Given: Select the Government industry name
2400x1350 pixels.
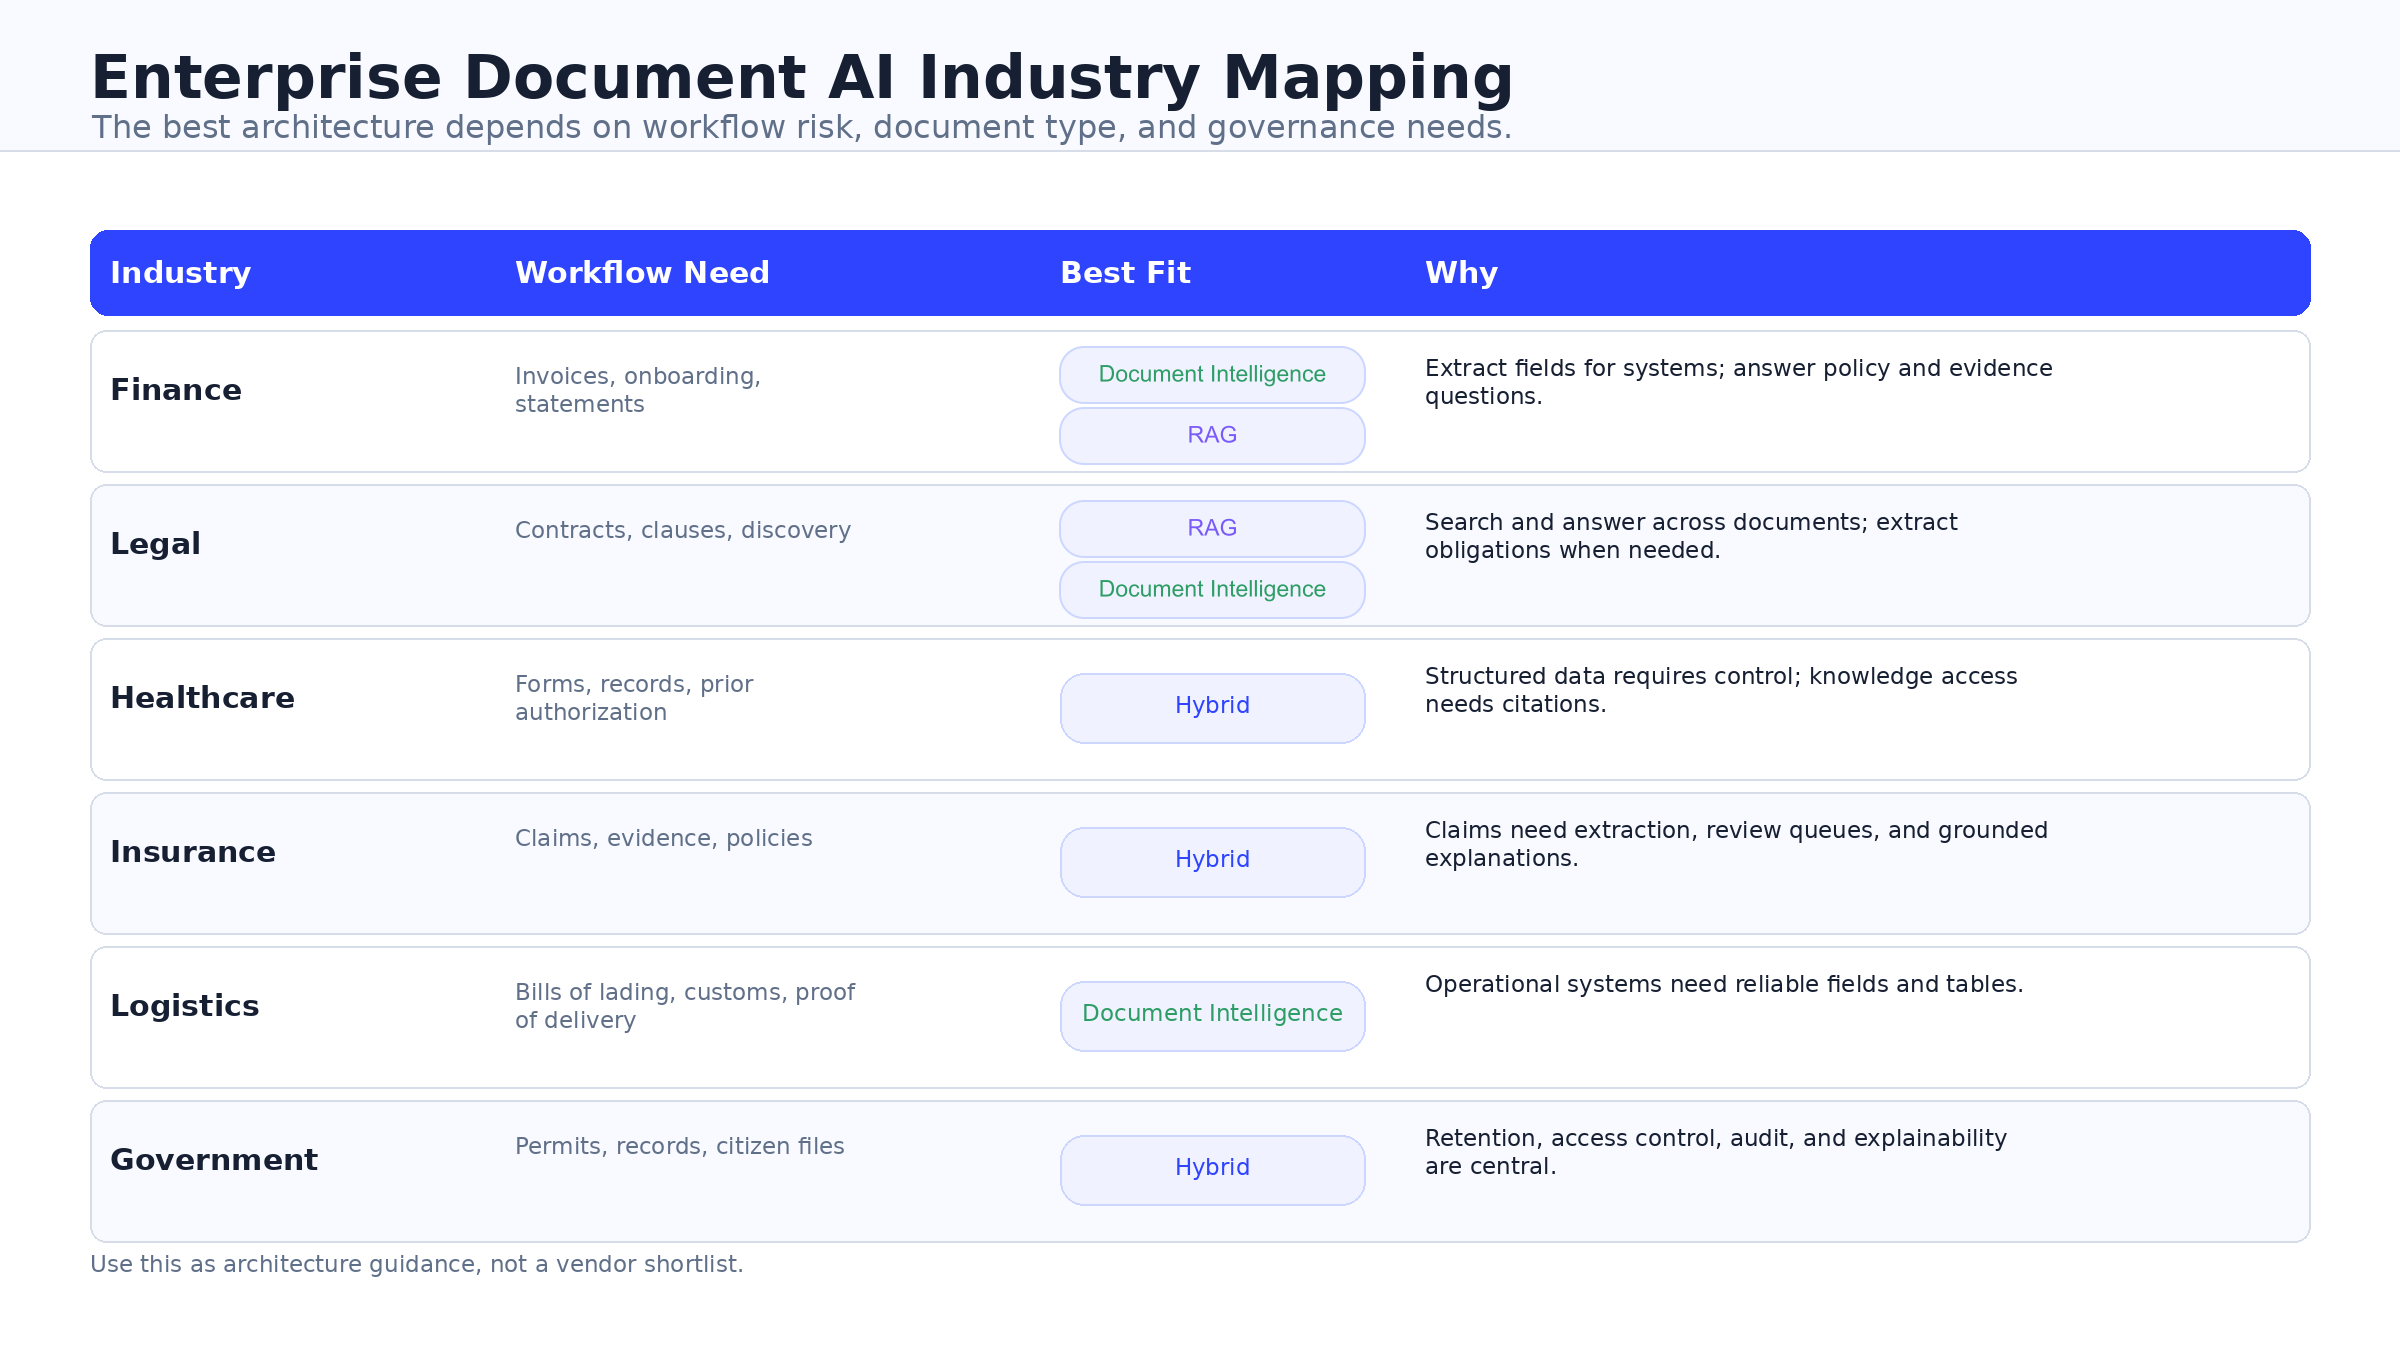Looking at the screenshot, I should pos(214,1160).
